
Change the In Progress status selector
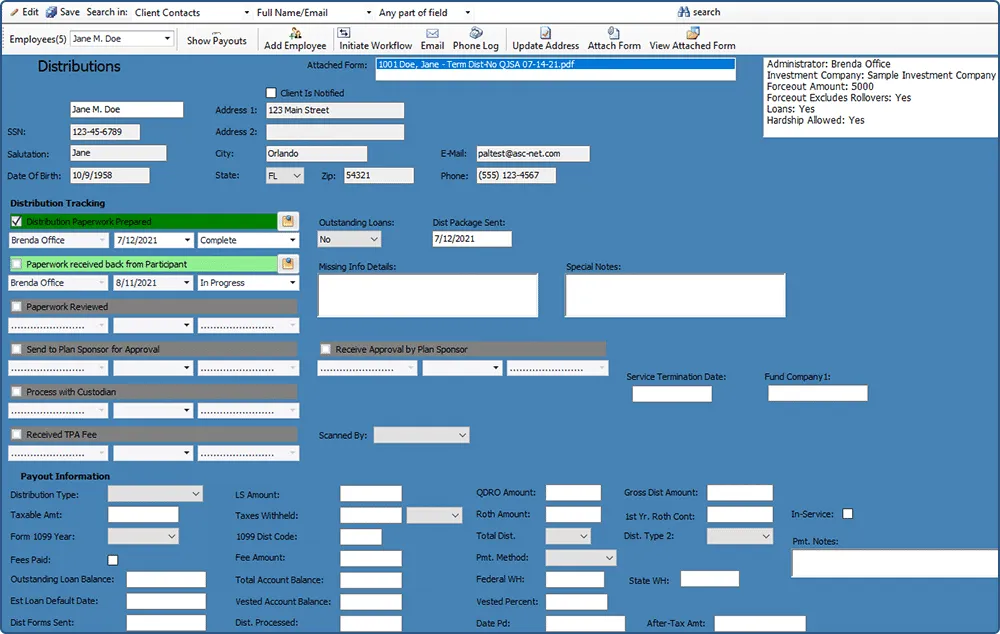point(246,282)
